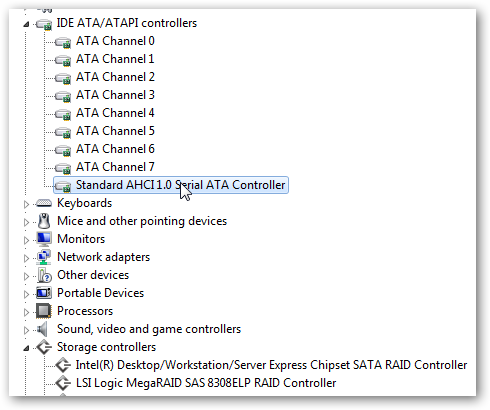Expand the Network adapters category
The image size is (490, 410).
click(x=26, y=258)
